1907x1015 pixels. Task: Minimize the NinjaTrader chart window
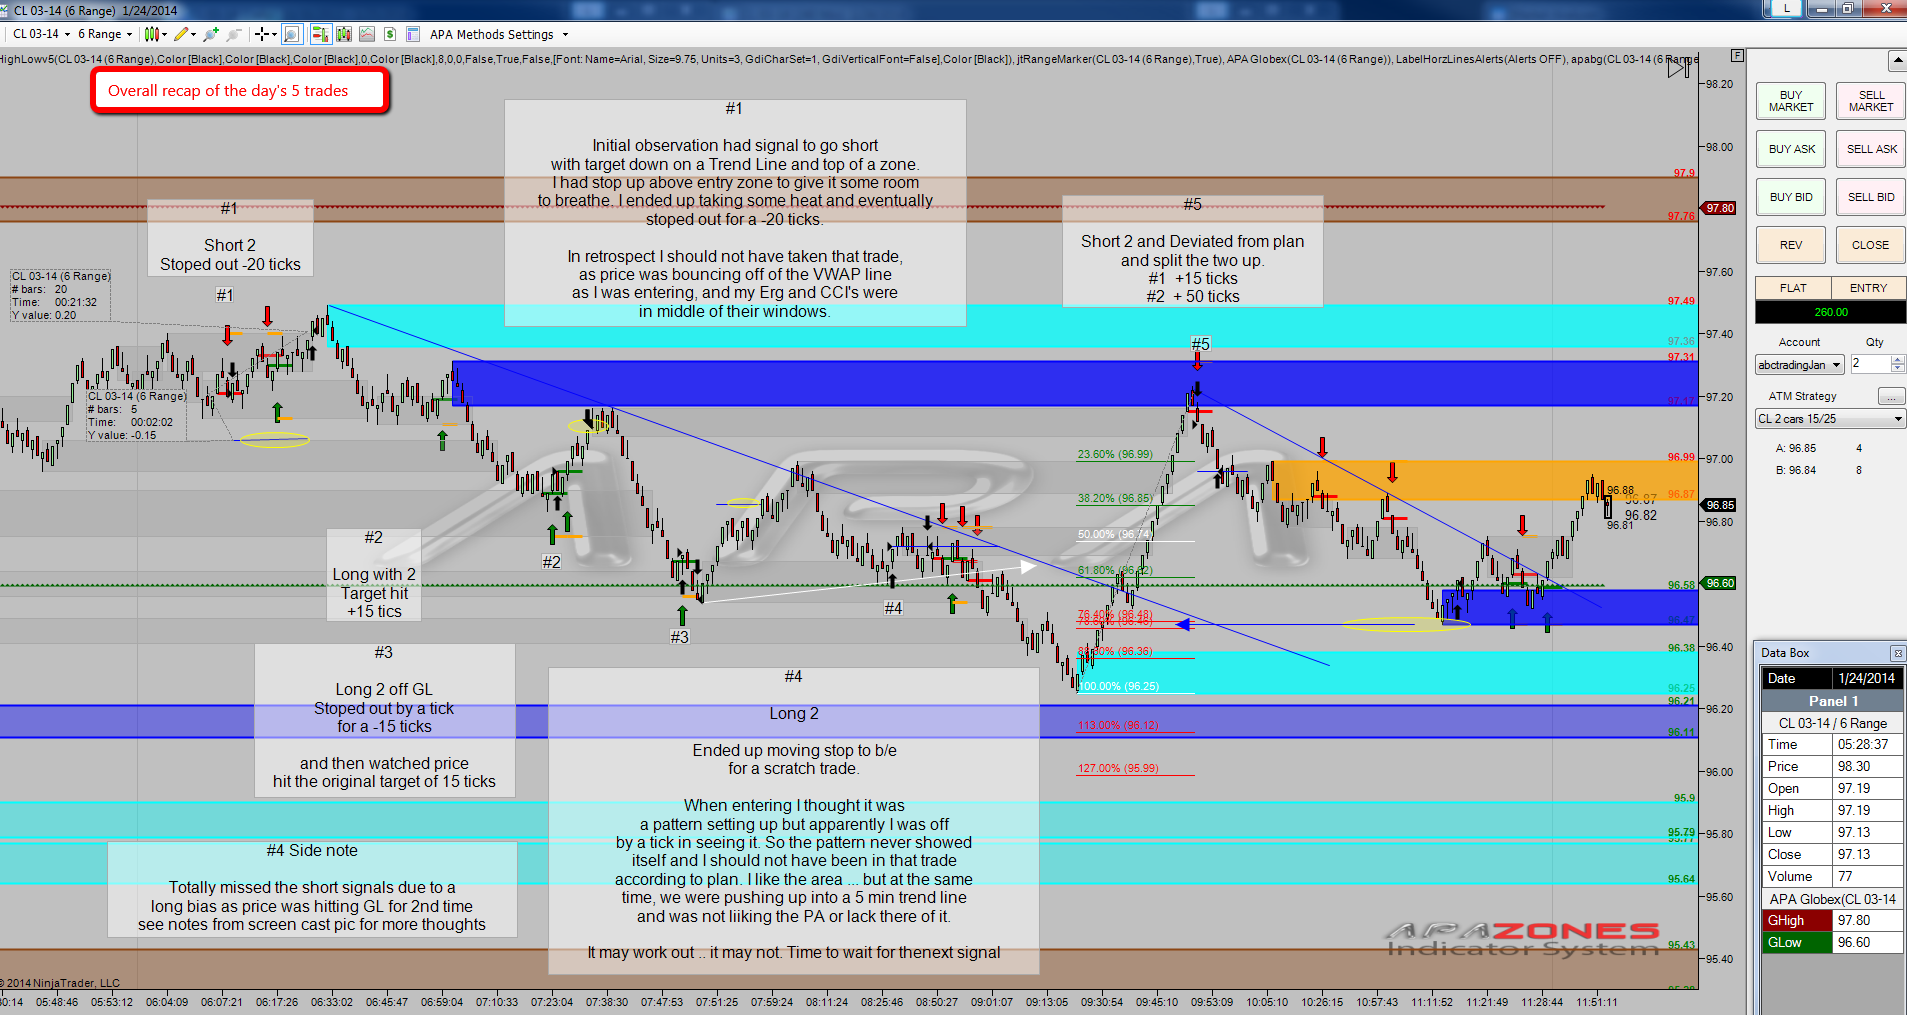tap(1820, 8)
